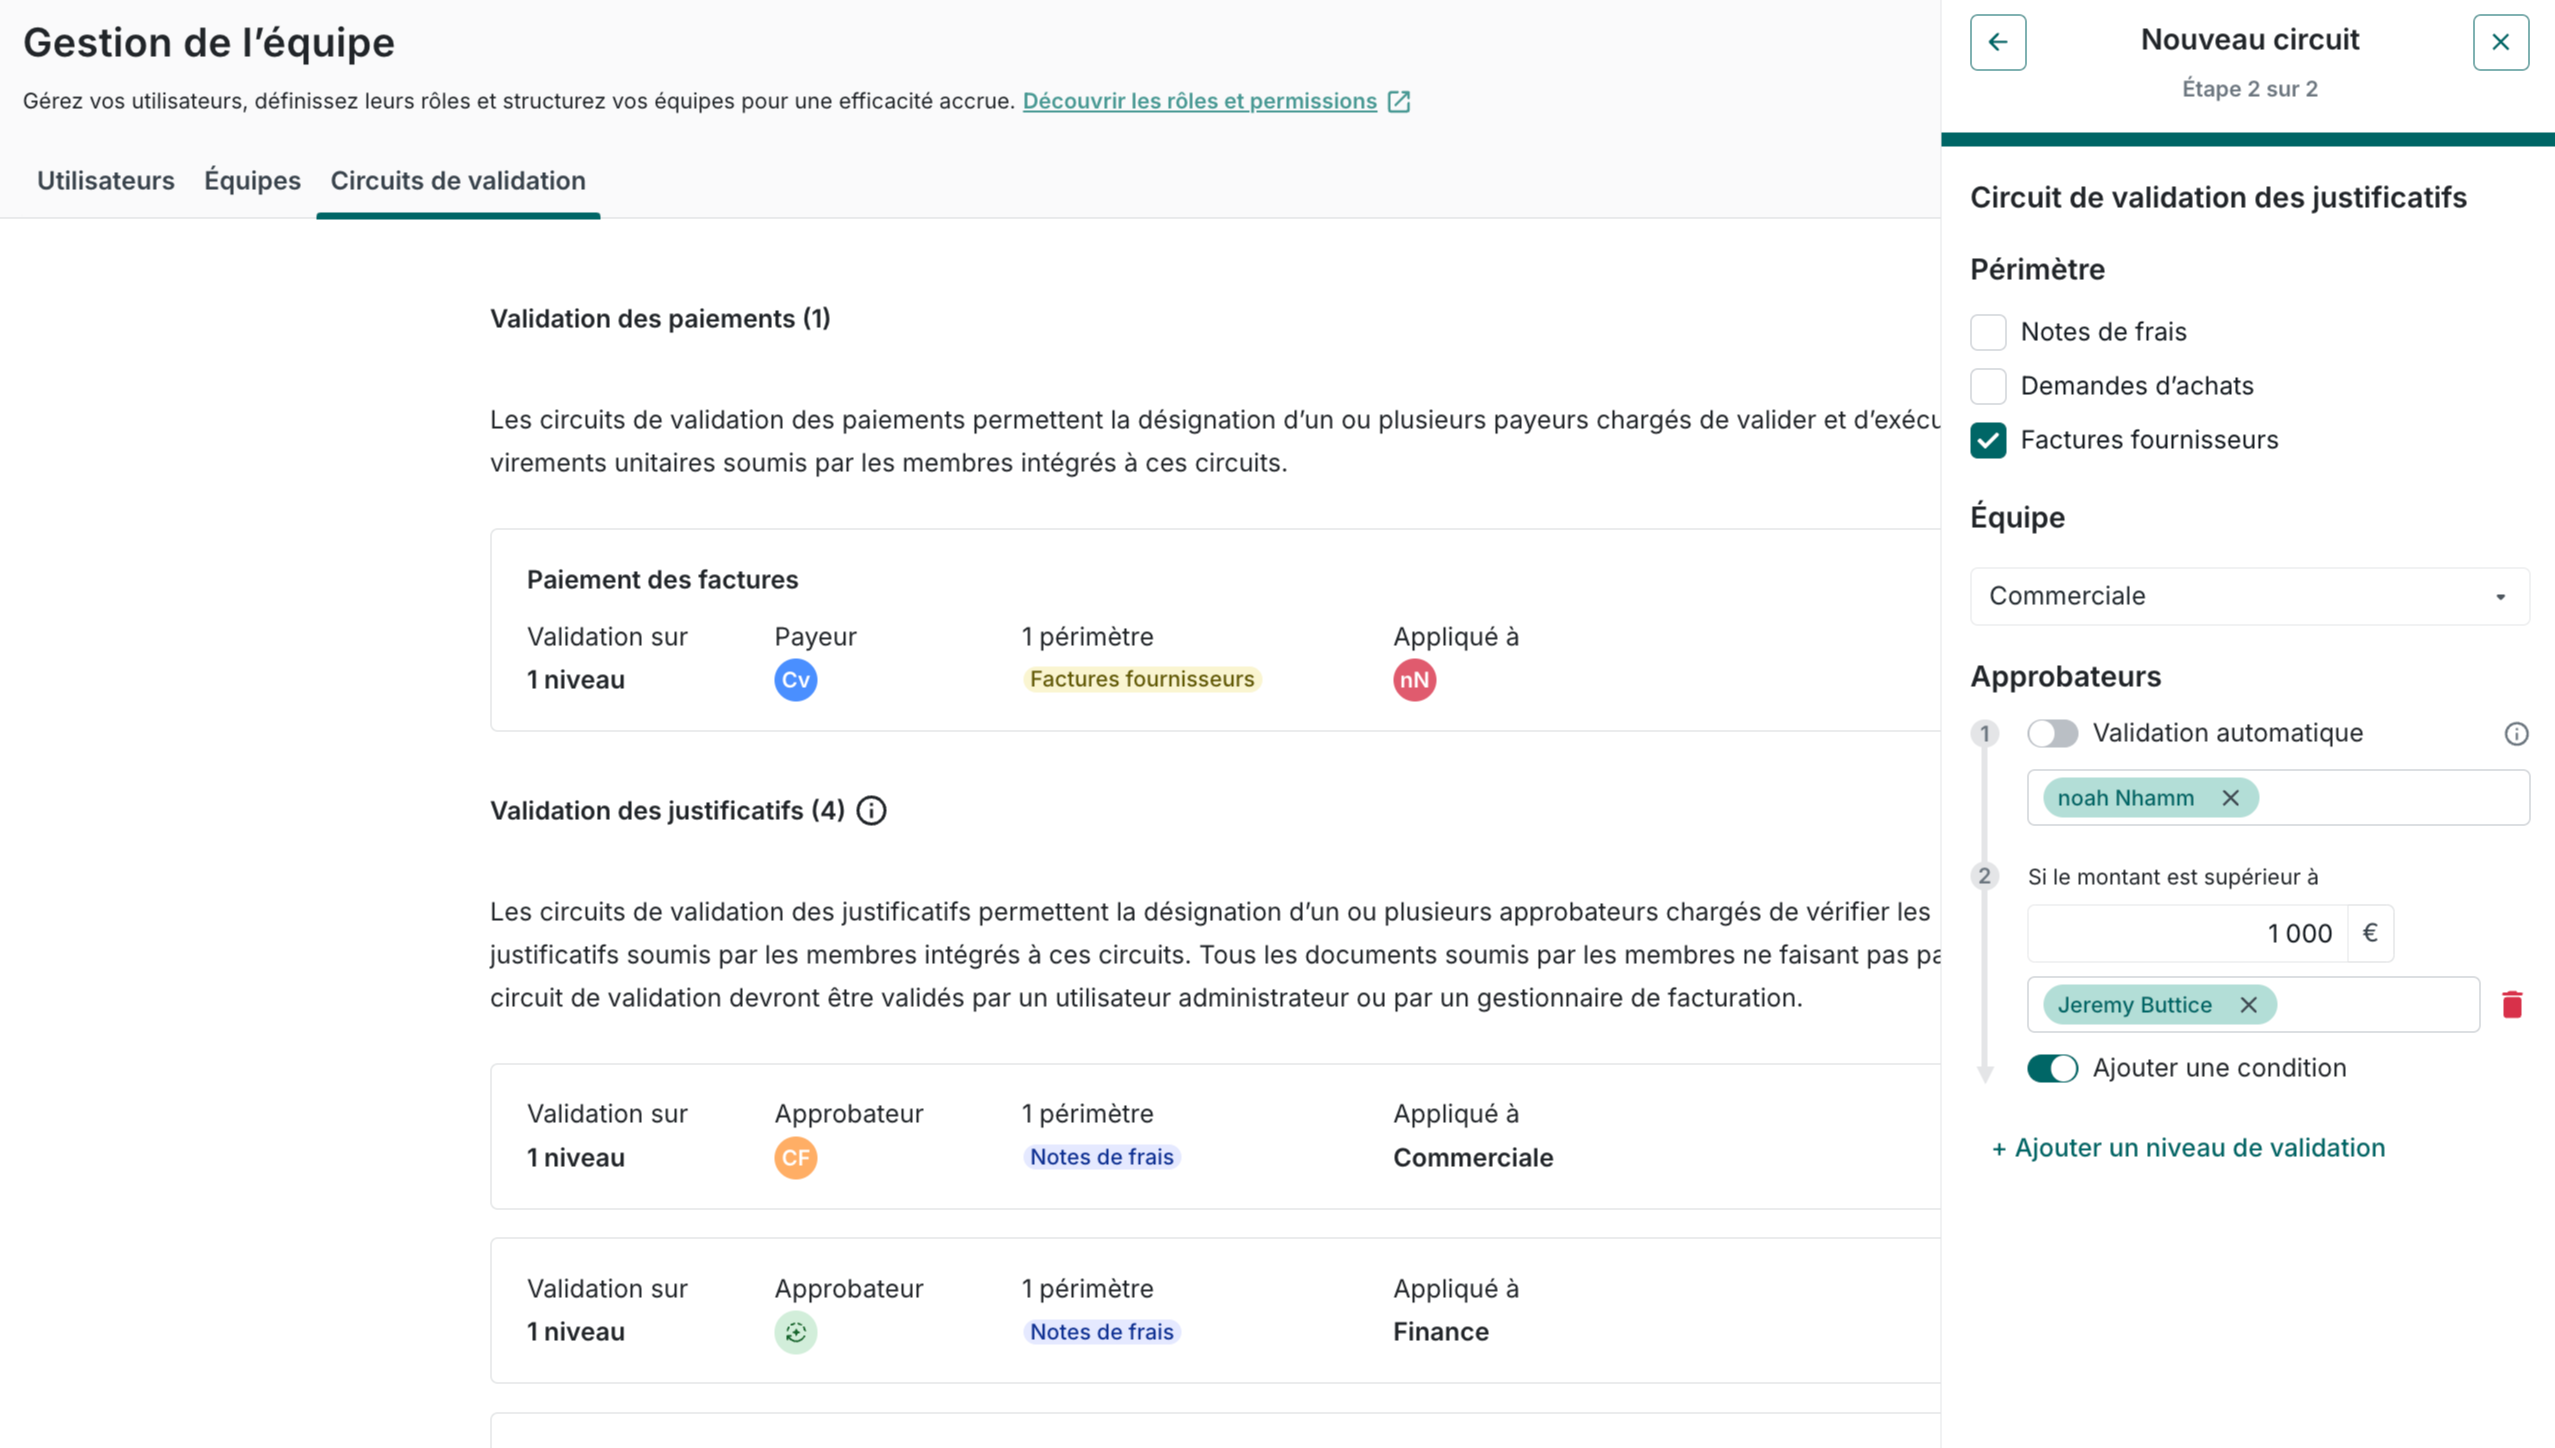Click level 2 approvers field with Jeremy Buttice
This screenshot has height=1448, width=2555.
[2253, 1005]
